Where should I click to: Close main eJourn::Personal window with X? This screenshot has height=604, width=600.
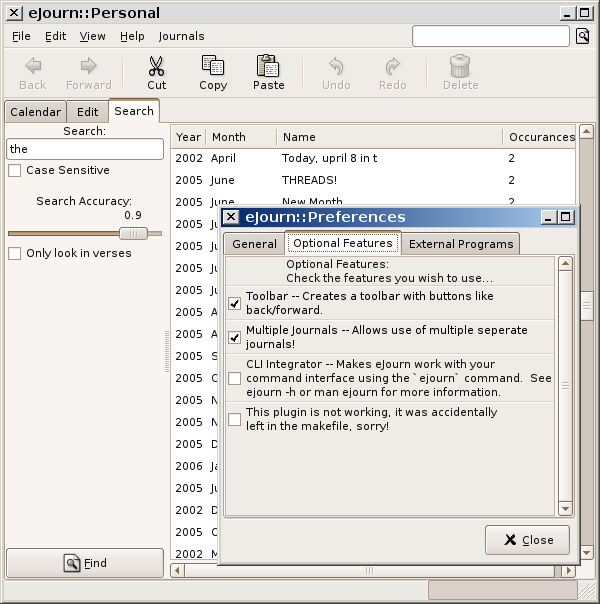tap(14, 13)
